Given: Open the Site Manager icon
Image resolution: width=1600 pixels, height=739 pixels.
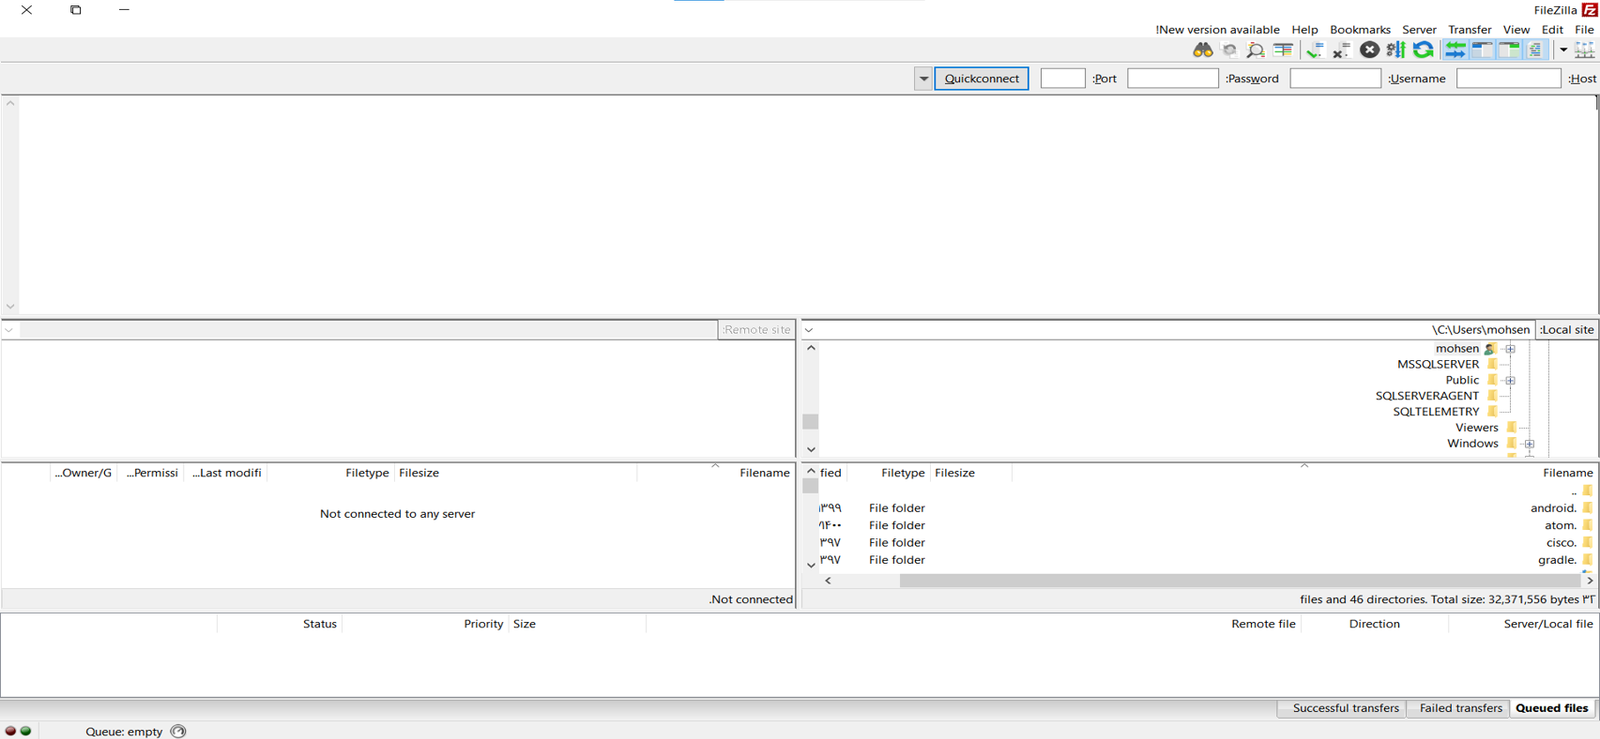Looking at the screenshot, I should pyautogui.click(x=1585, y=50).
